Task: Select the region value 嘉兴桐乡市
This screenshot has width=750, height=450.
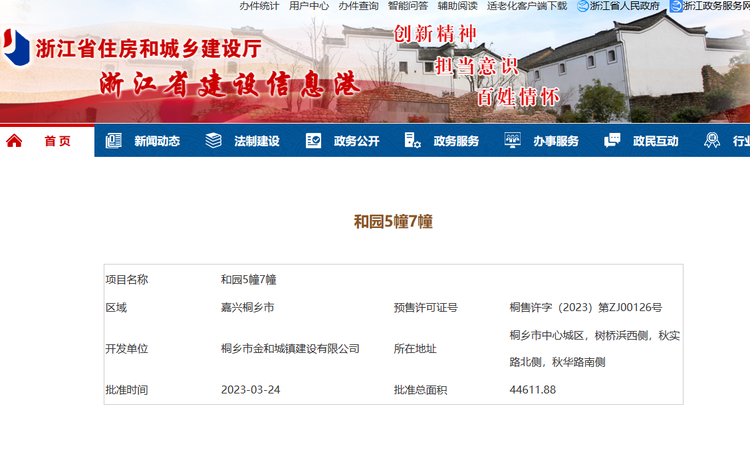Action: (x=248, y=307)
